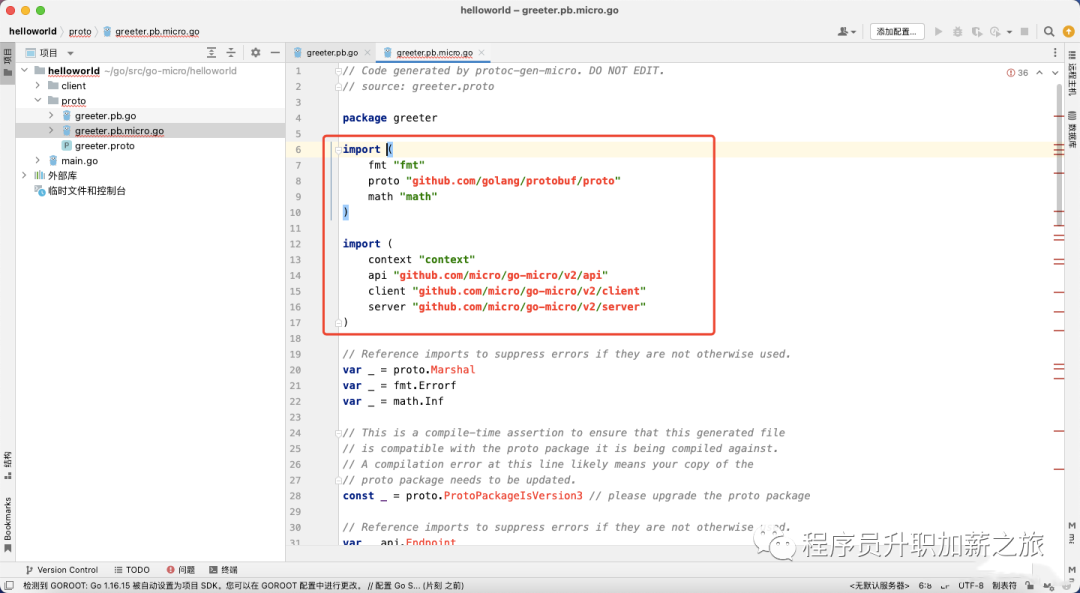Open the 项目 side tool window tab
Image resolution: width=1080 pixels, height=593 pixels.
(x=8, y=64)
